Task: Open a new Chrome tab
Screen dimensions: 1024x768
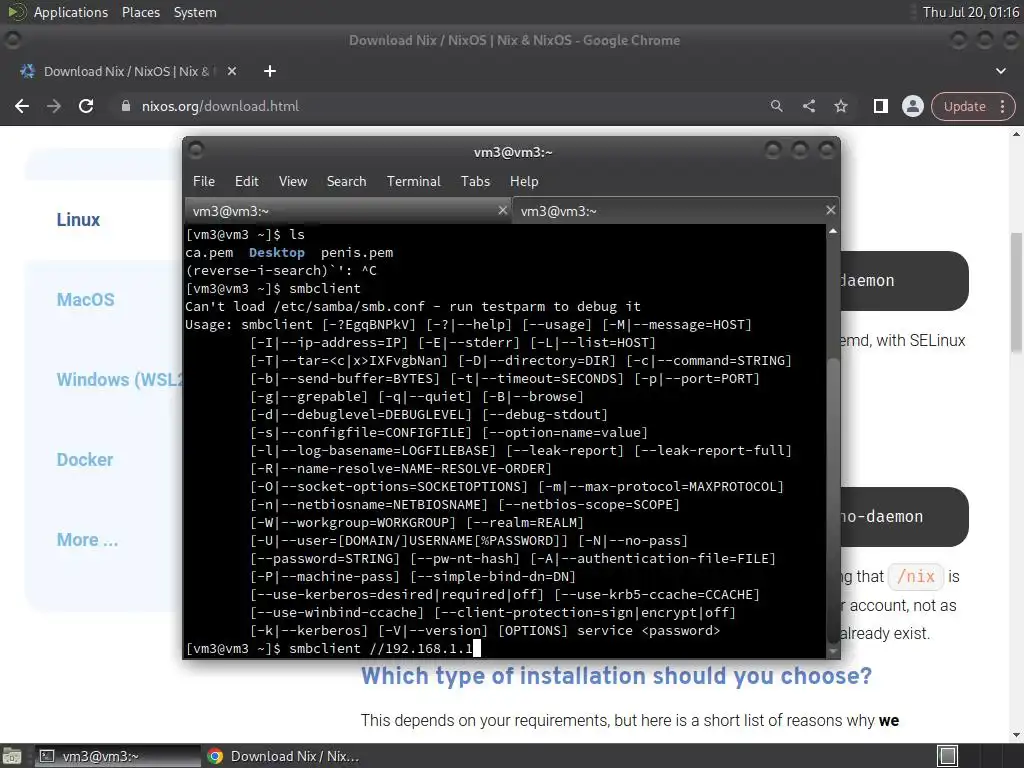Action: (x=270, y=71)
